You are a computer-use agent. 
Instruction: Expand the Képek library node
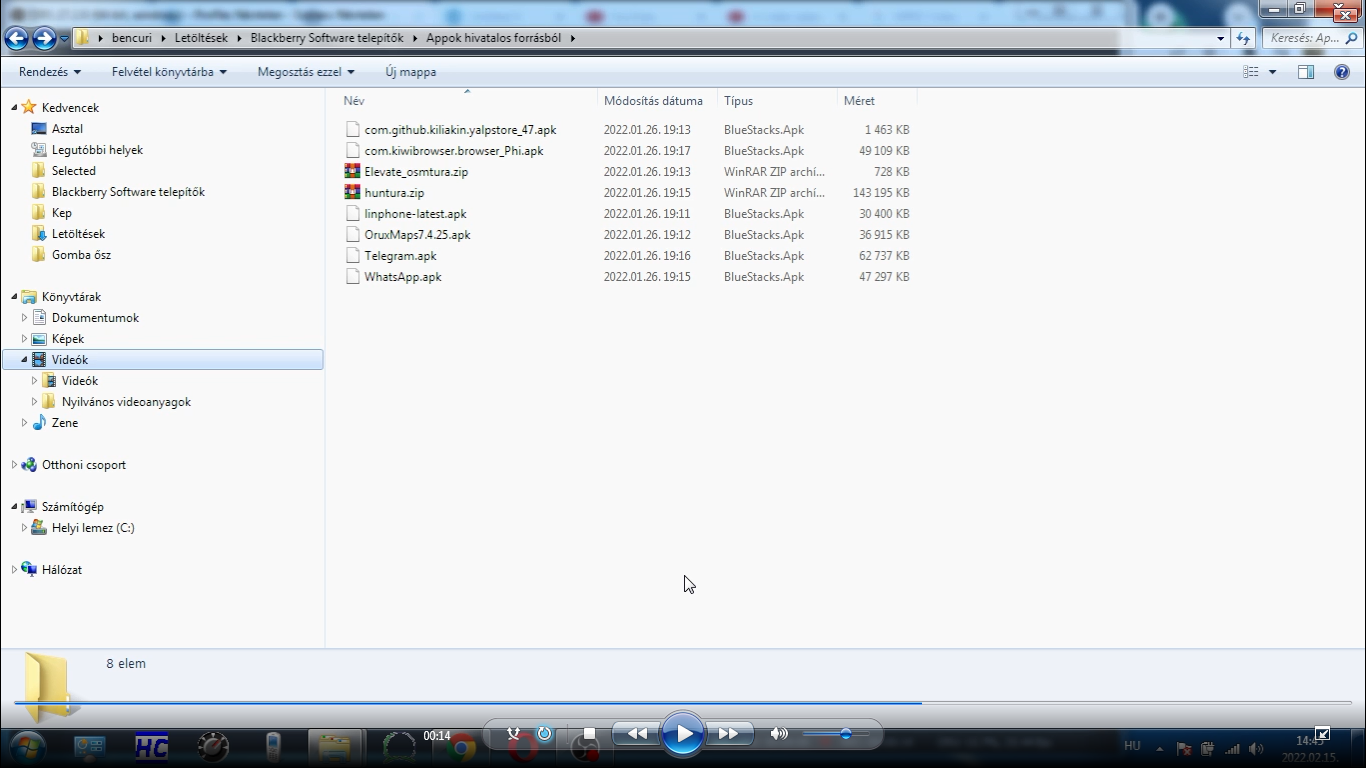click(24, 339)
